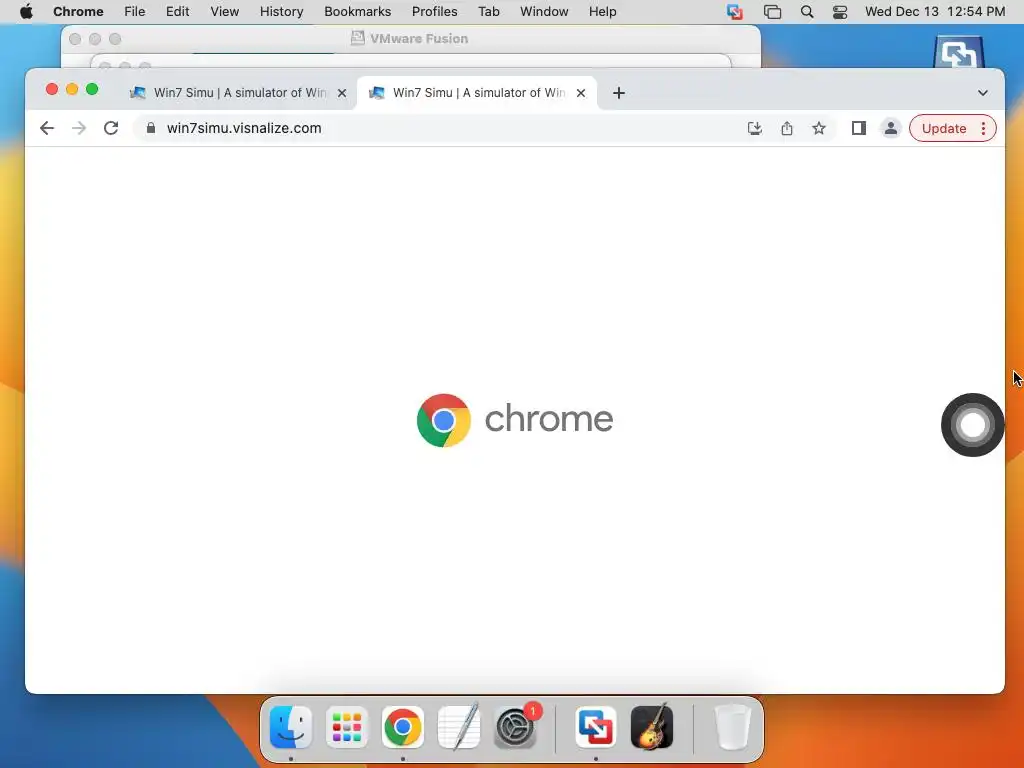Open Finder from the dock
Viewport: 1024px width, 768px height.
(x=291, y=726)
